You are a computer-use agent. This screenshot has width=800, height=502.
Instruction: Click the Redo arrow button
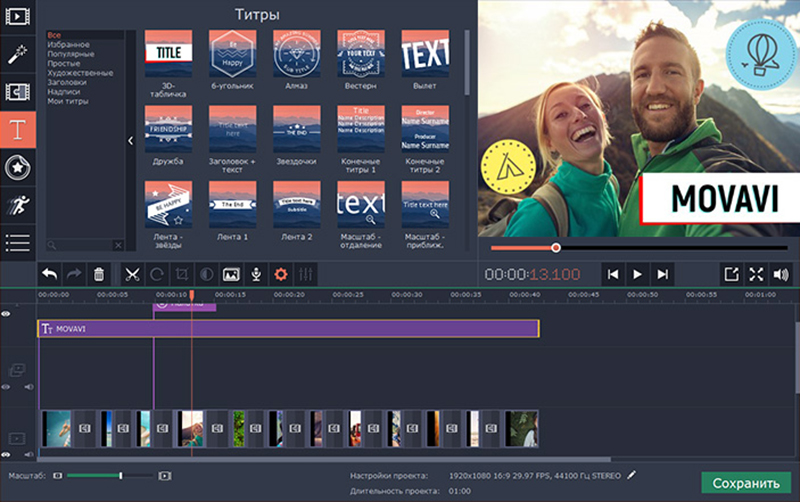(74, 274)
